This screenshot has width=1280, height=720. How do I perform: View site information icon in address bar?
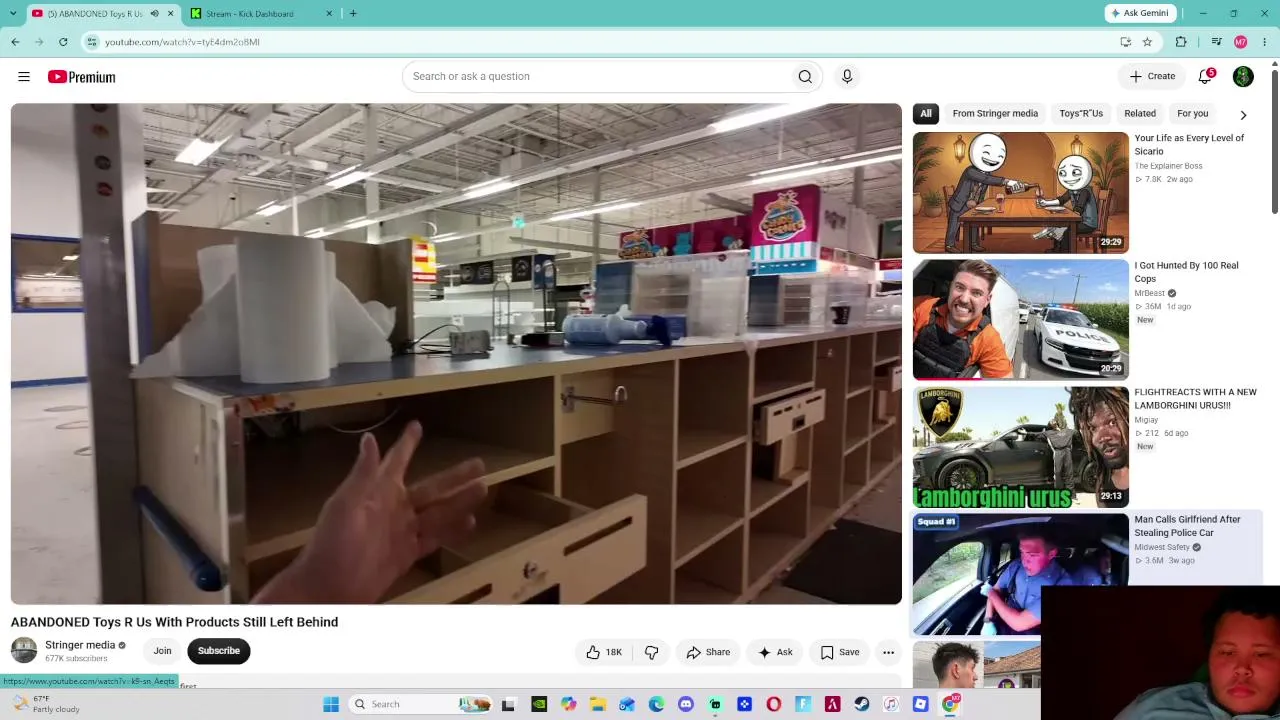[92, 42]
